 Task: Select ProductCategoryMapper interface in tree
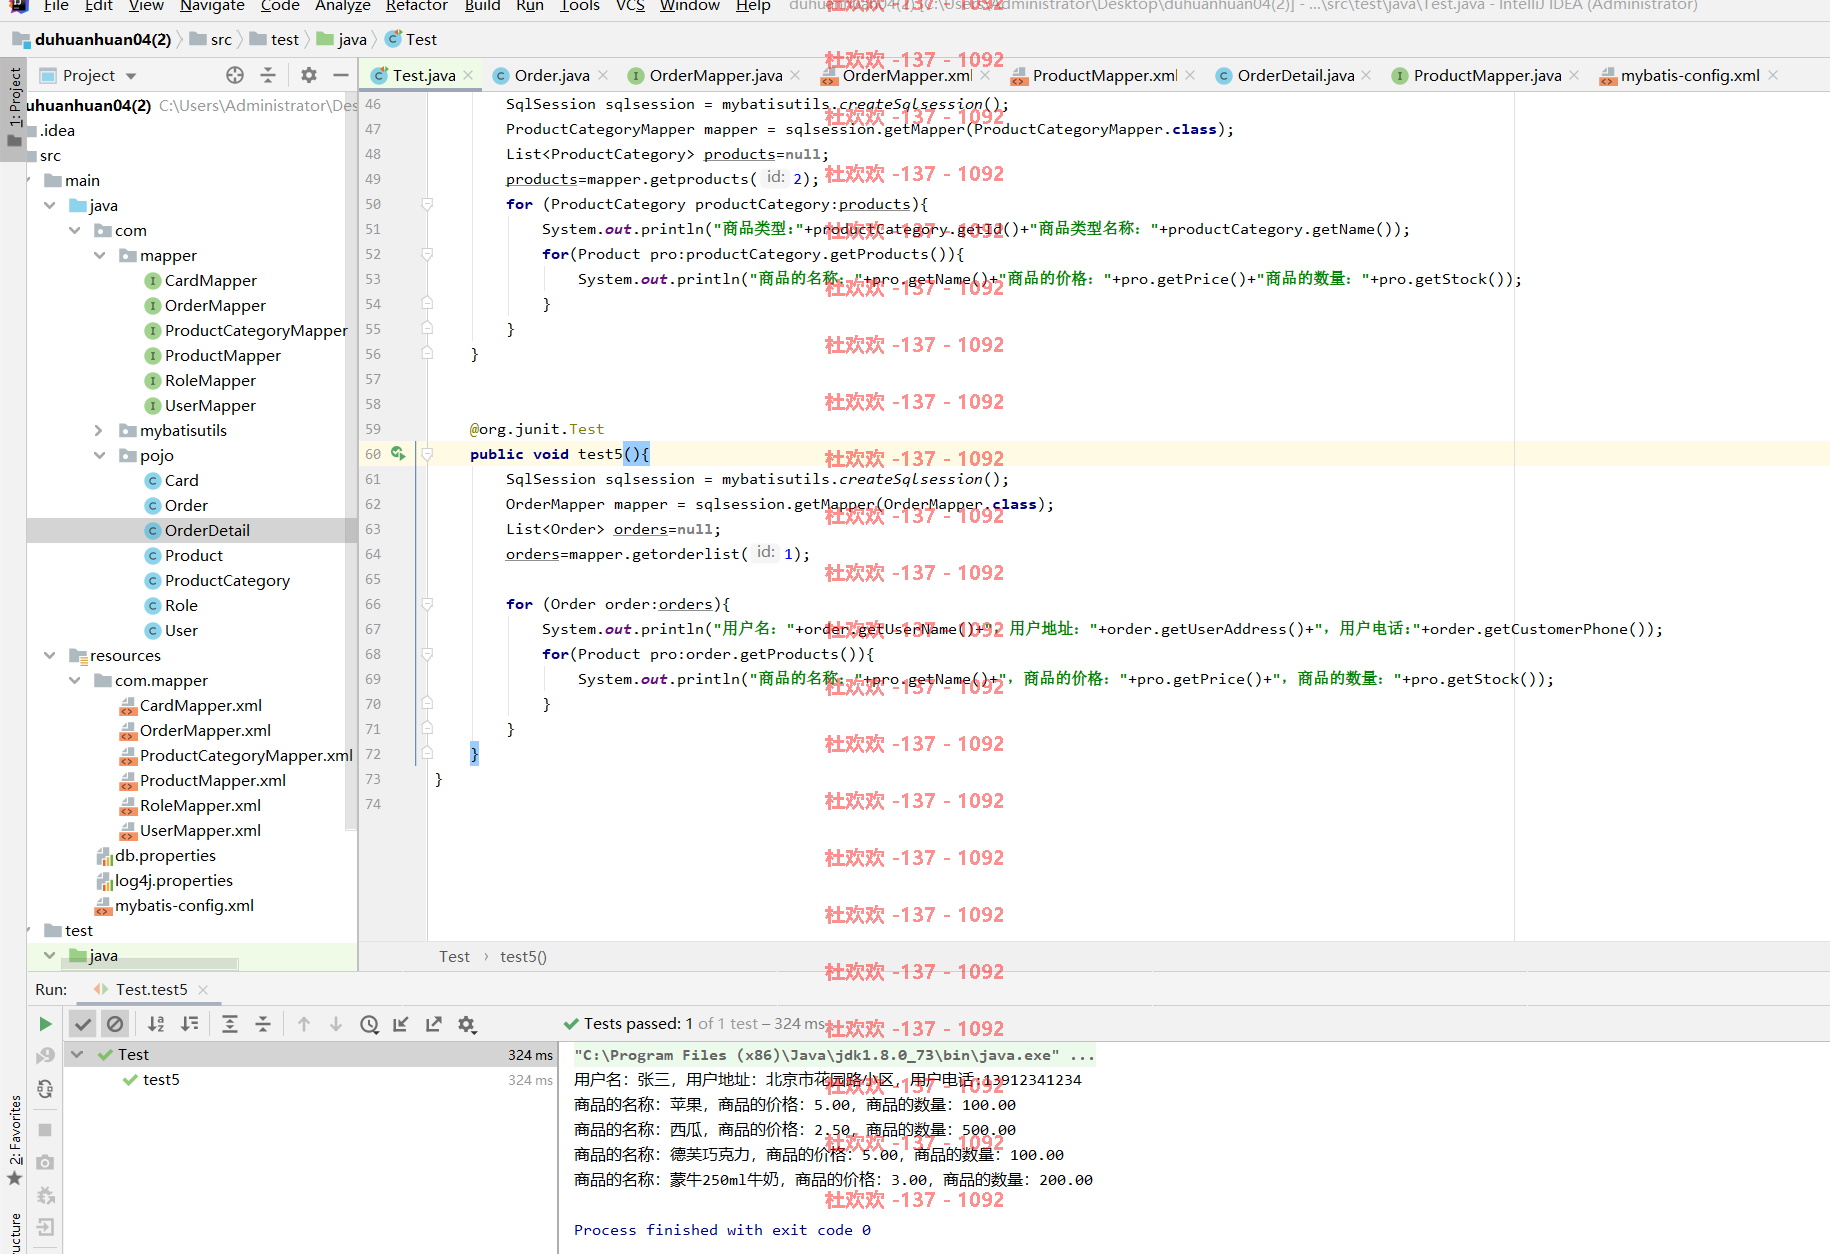tap(256, 330)
